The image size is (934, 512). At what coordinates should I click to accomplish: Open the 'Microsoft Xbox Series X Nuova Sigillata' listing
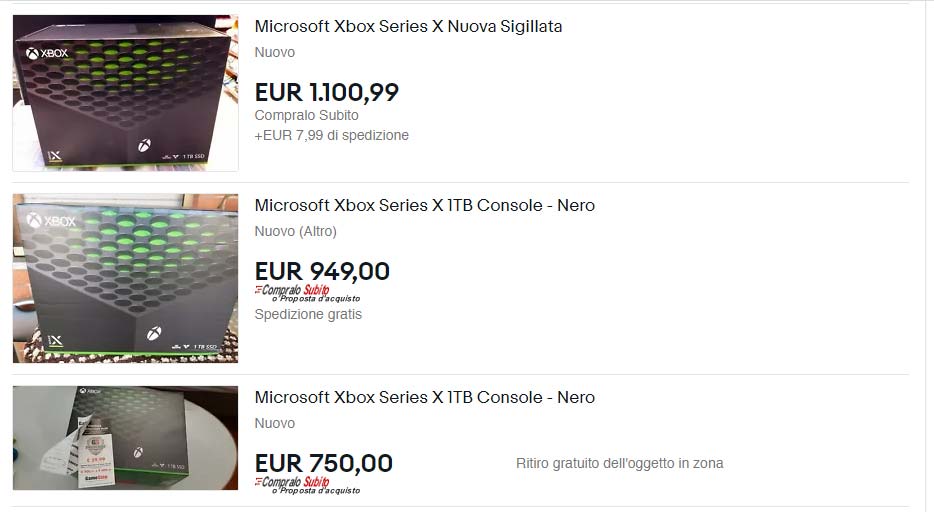tap(408, 26)
